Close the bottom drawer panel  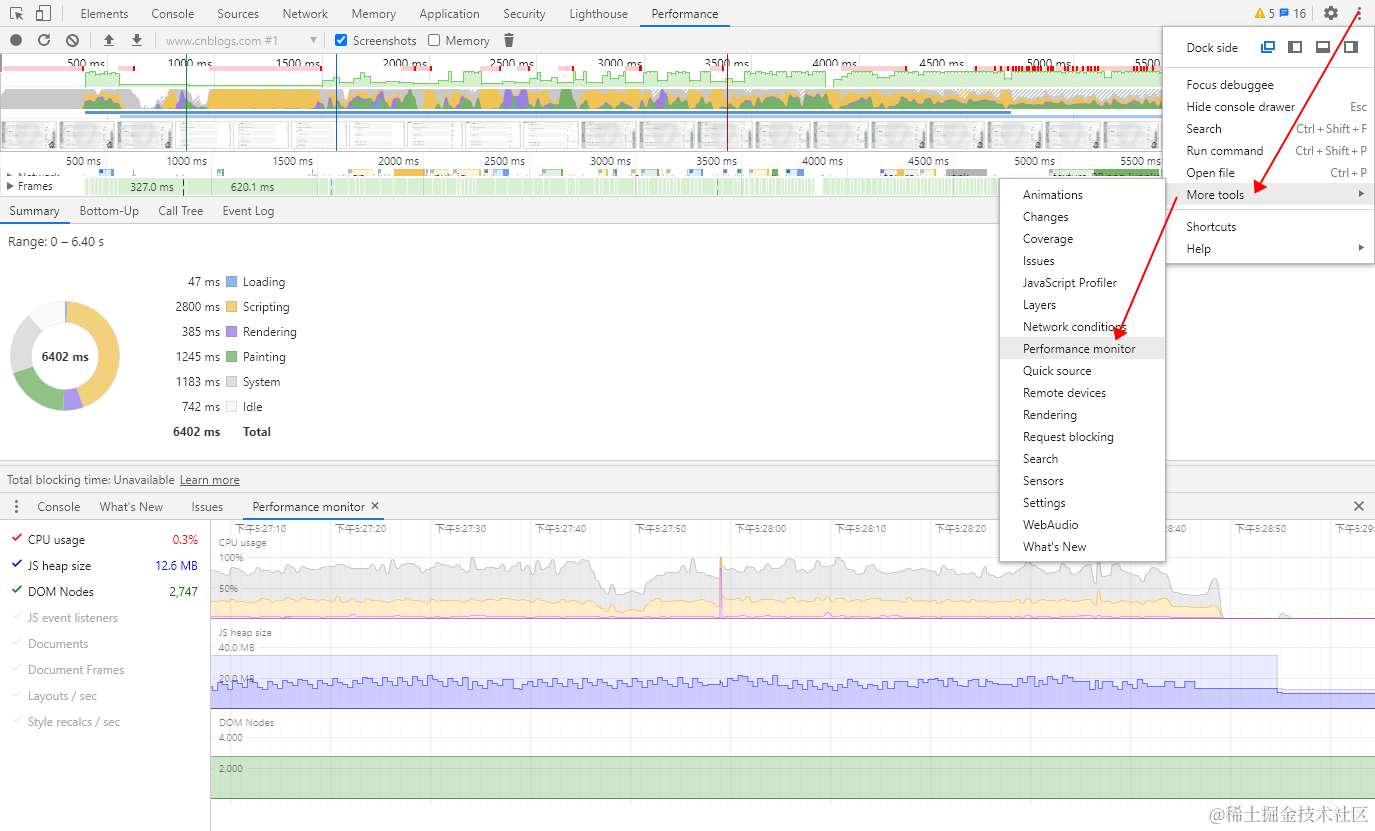(x=1359, y=507)
